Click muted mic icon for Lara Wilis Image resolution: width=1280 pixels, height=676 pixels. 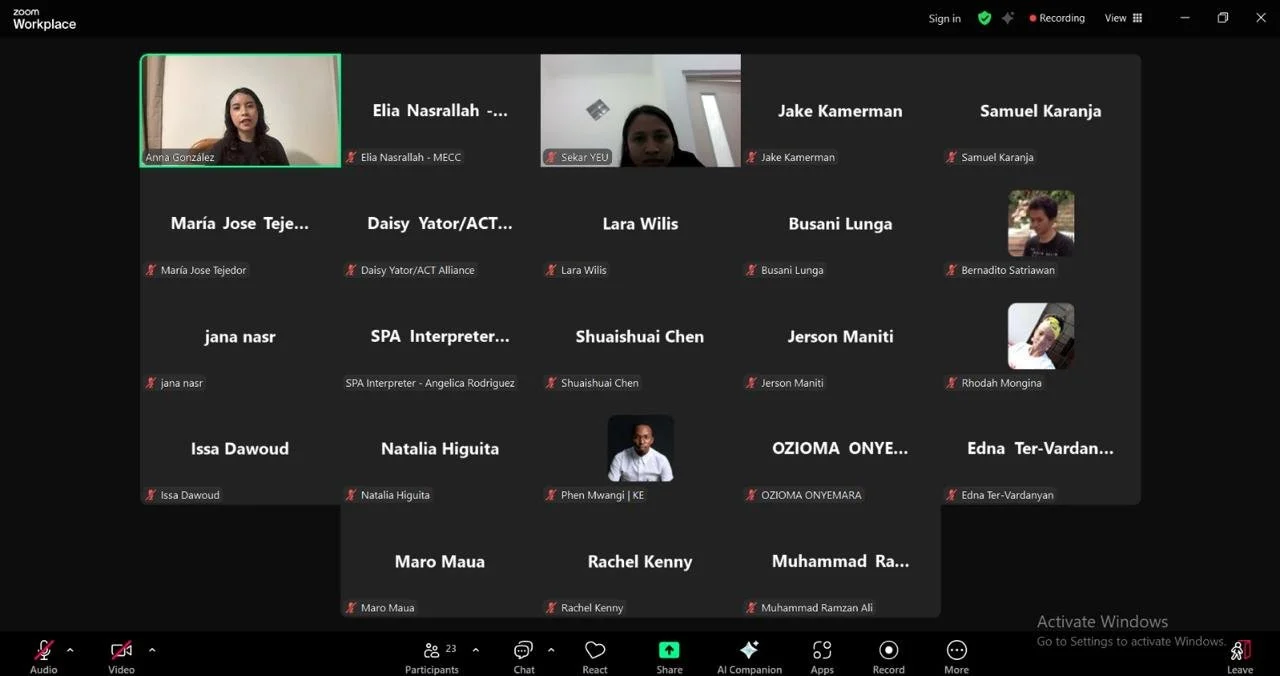(x=551, y=270)
